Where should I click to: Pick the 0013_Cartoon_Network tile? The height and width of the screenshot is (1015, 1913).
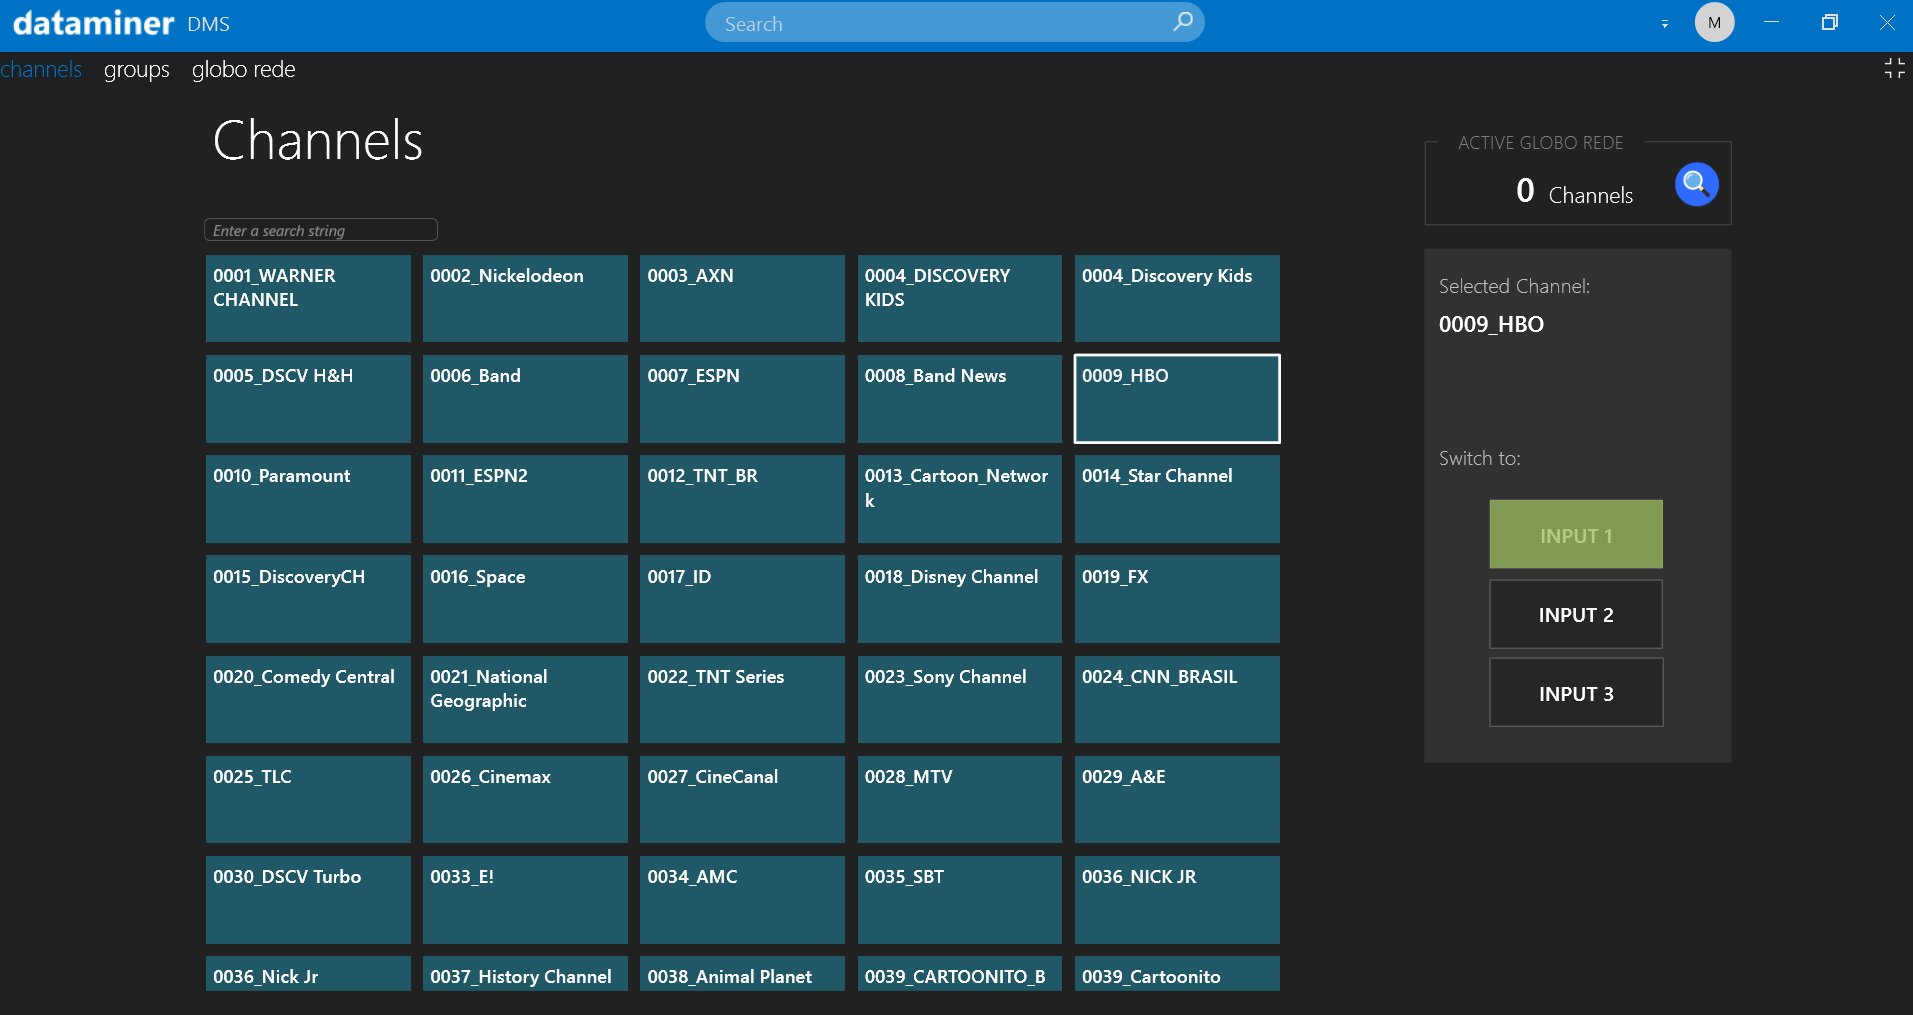pos(960,498)
